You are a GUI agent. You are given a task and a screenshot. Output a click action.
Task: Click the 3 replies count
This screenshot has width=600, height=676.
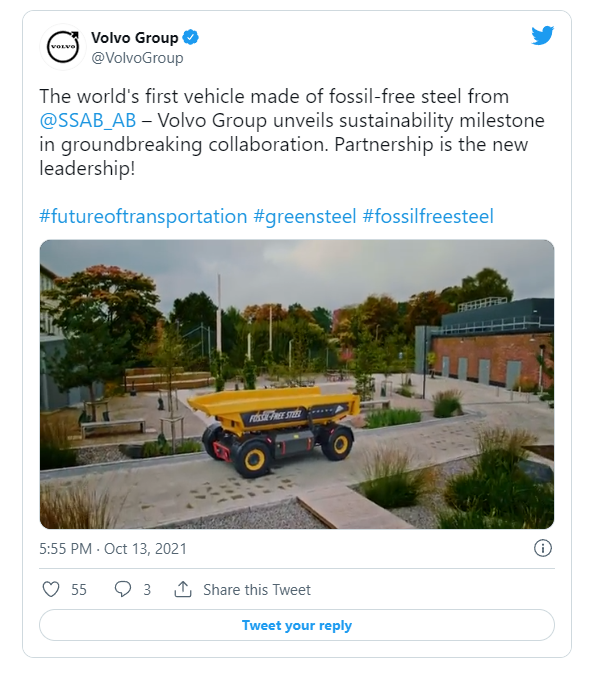pos(147,590)
